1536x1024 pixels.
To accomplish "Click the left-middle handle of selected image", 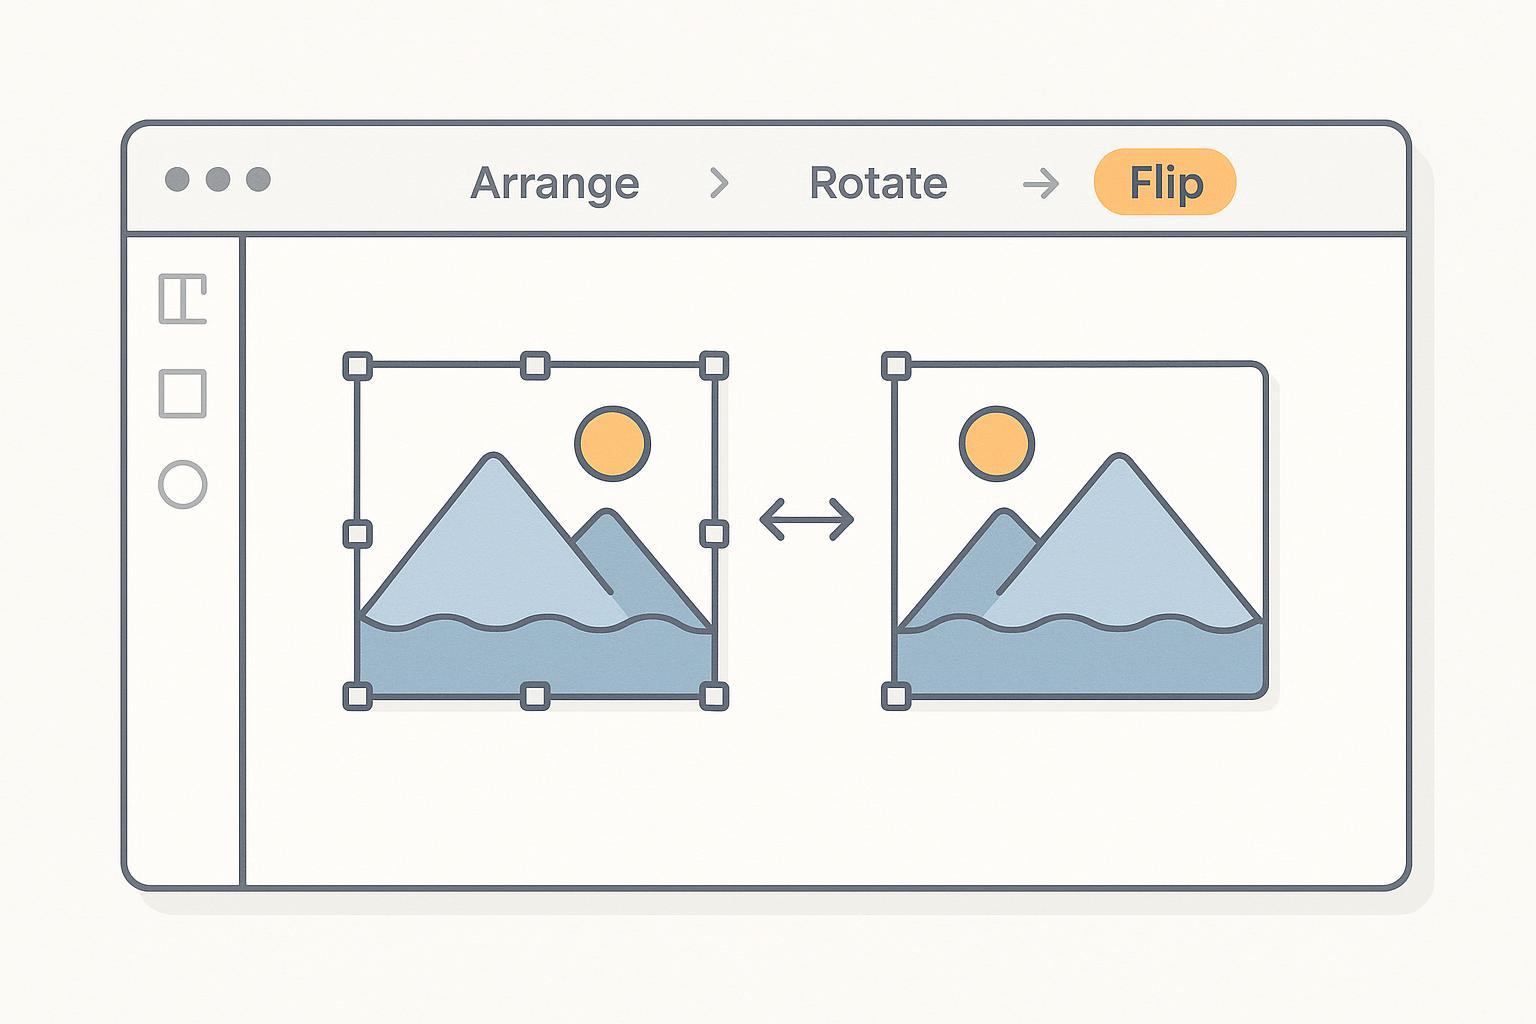I will 357,533.
